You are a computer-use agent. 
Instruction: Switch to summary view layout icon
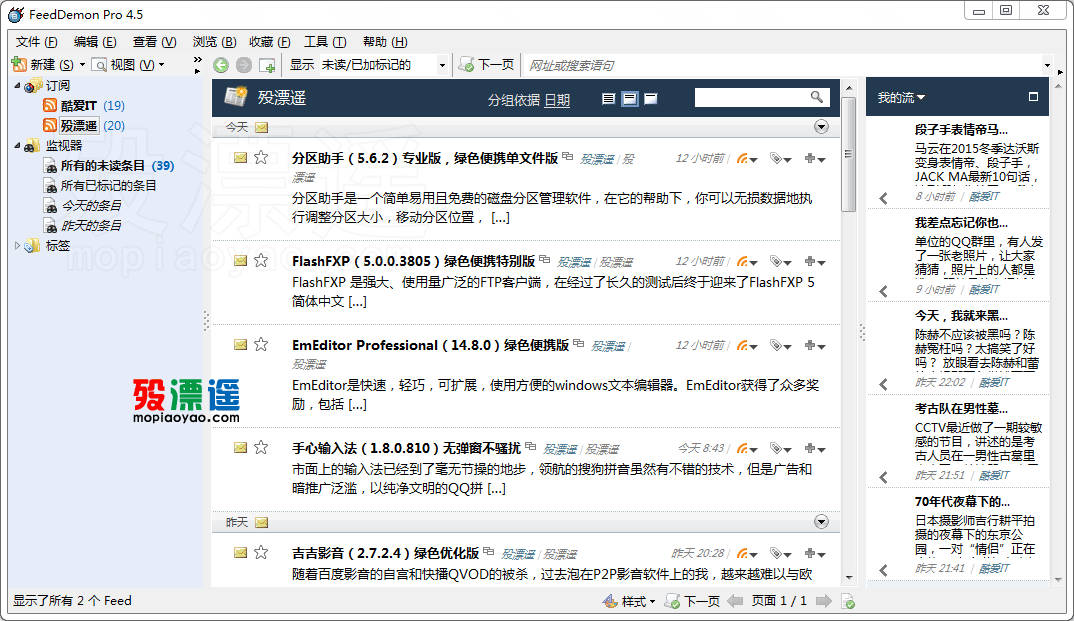(x=629, y=99)
